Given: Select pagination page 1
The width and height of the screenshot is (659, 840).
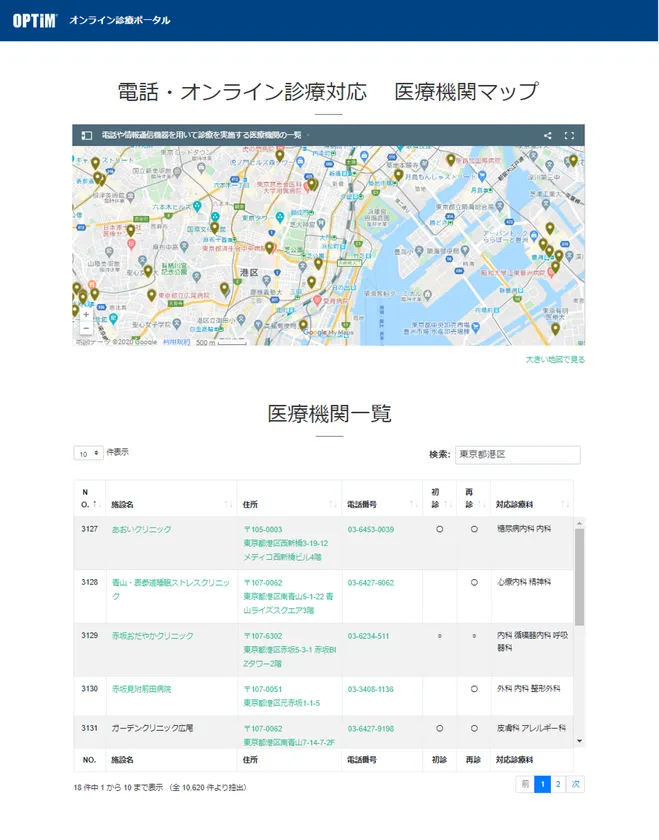Looking at the screenshot, I should click(x=543, y=784).
